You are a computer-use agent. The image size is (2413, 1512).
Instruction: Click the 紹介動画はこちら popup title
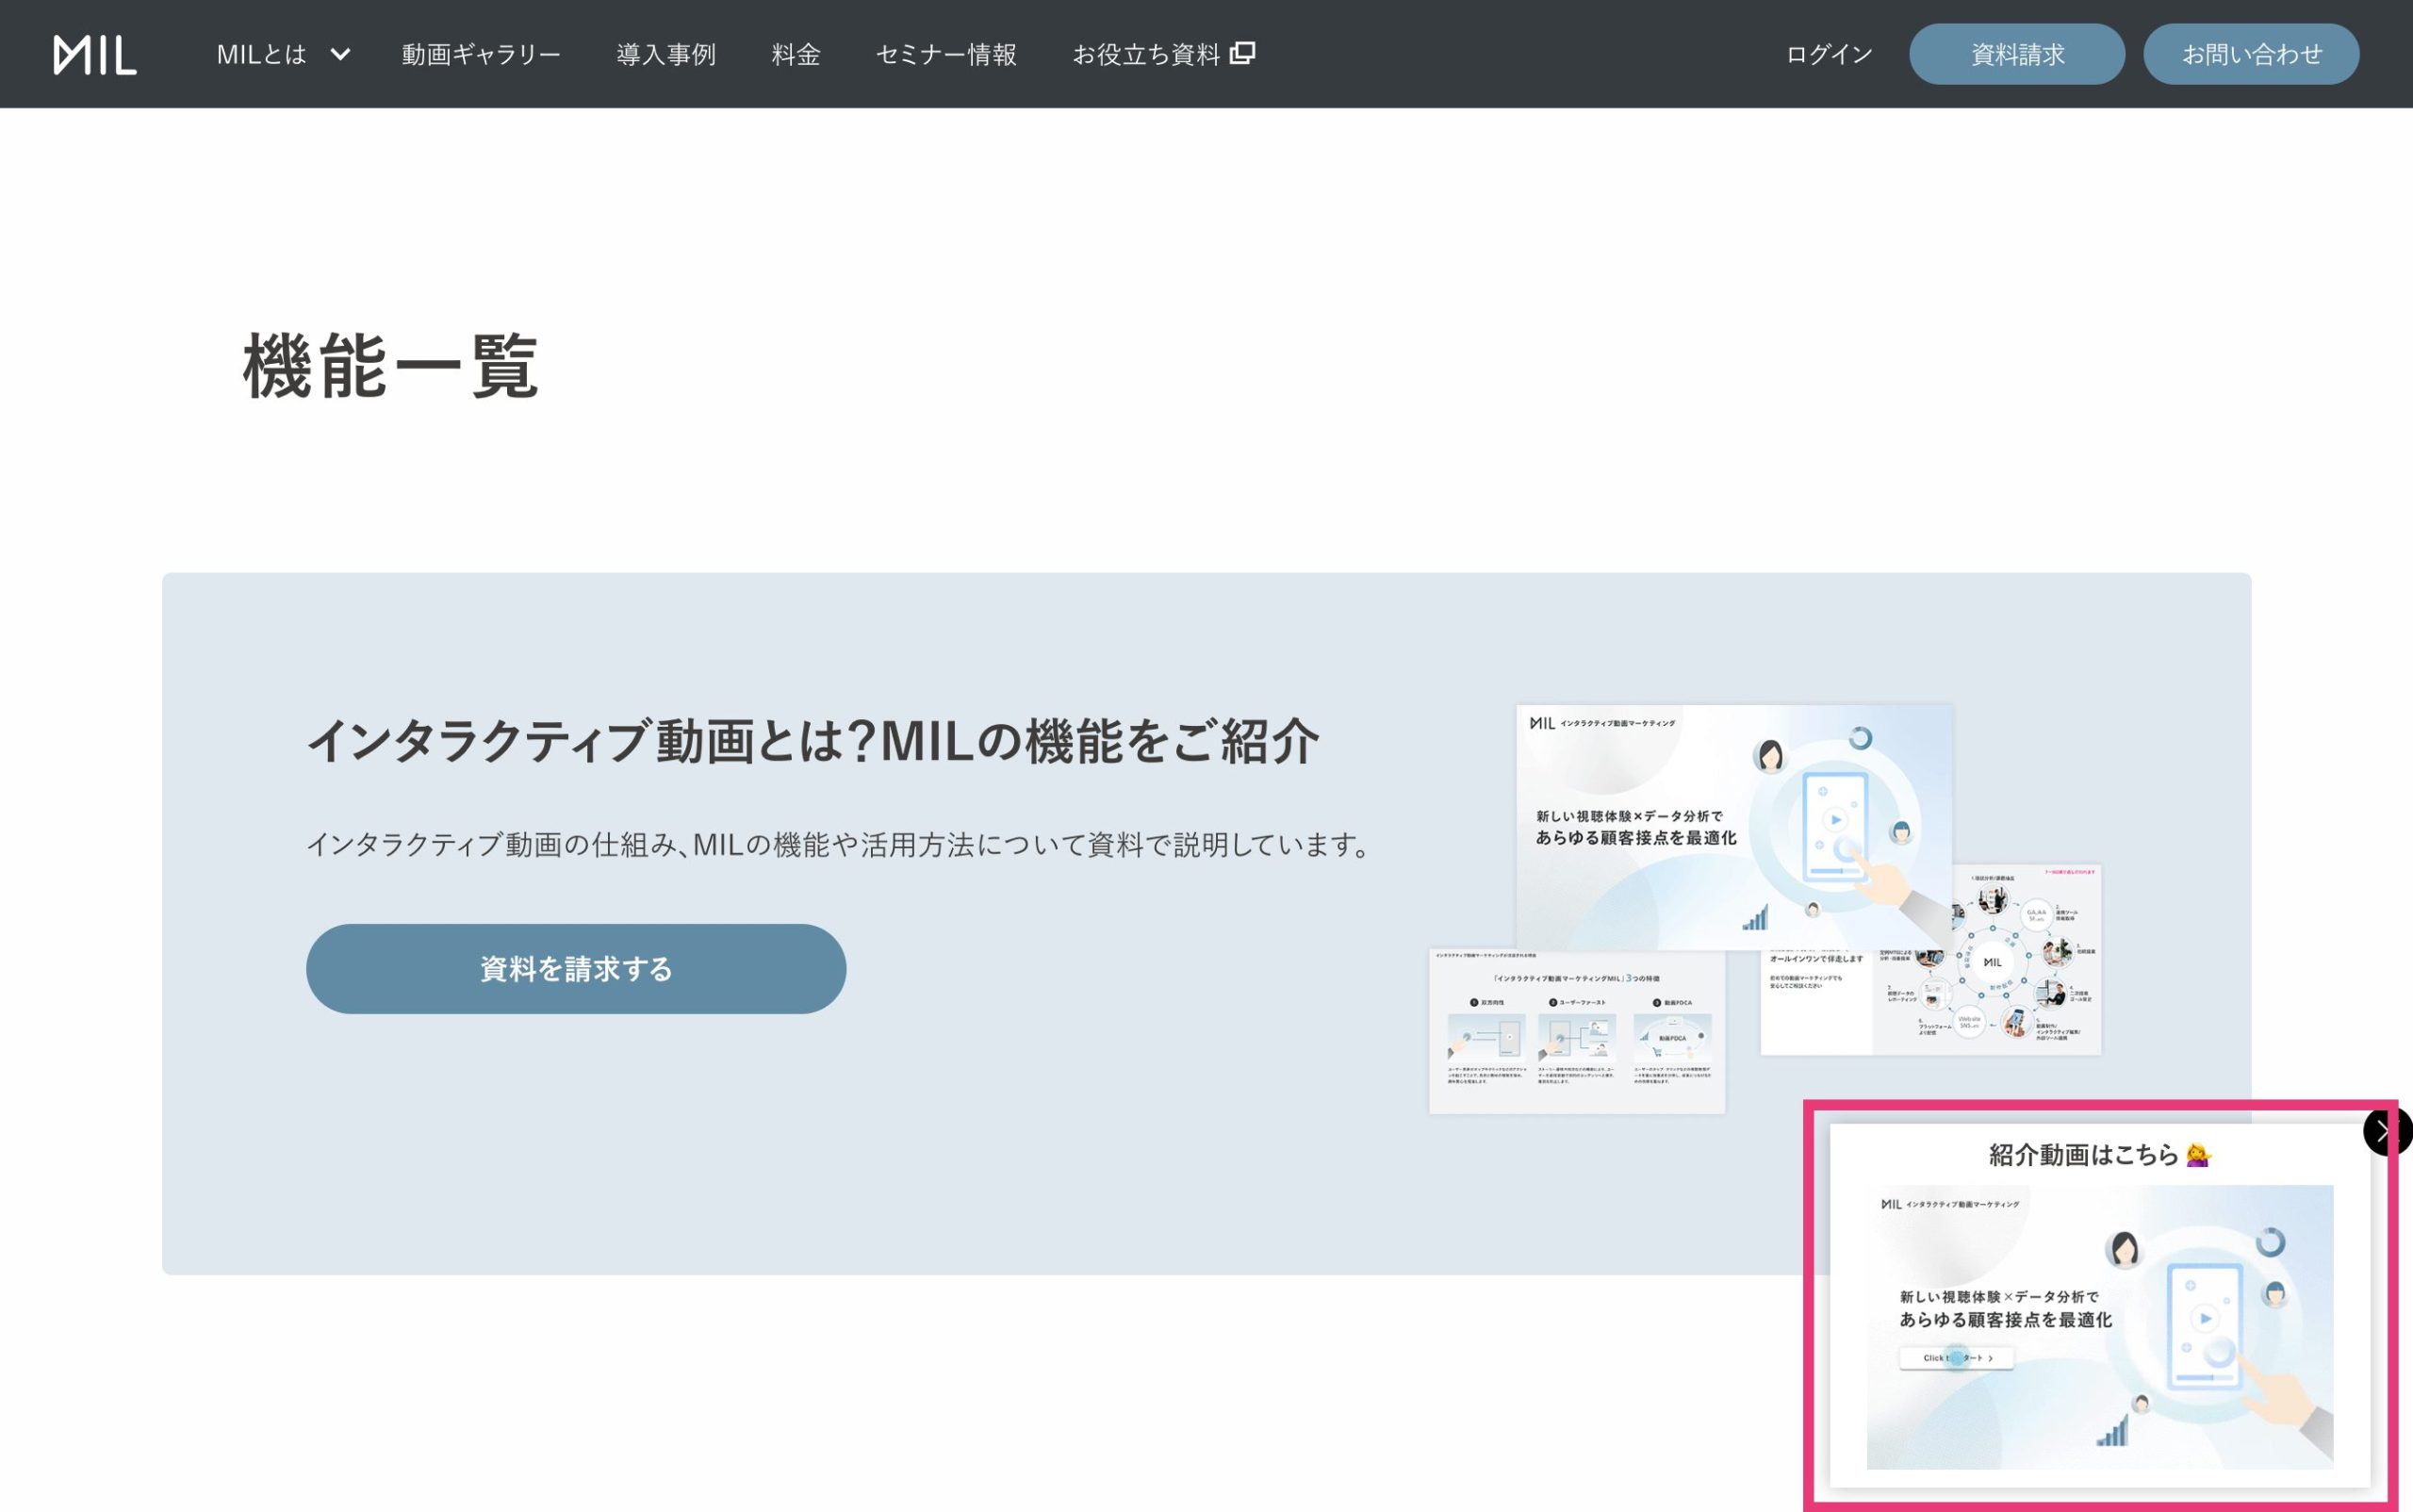click(2100, 1155)
